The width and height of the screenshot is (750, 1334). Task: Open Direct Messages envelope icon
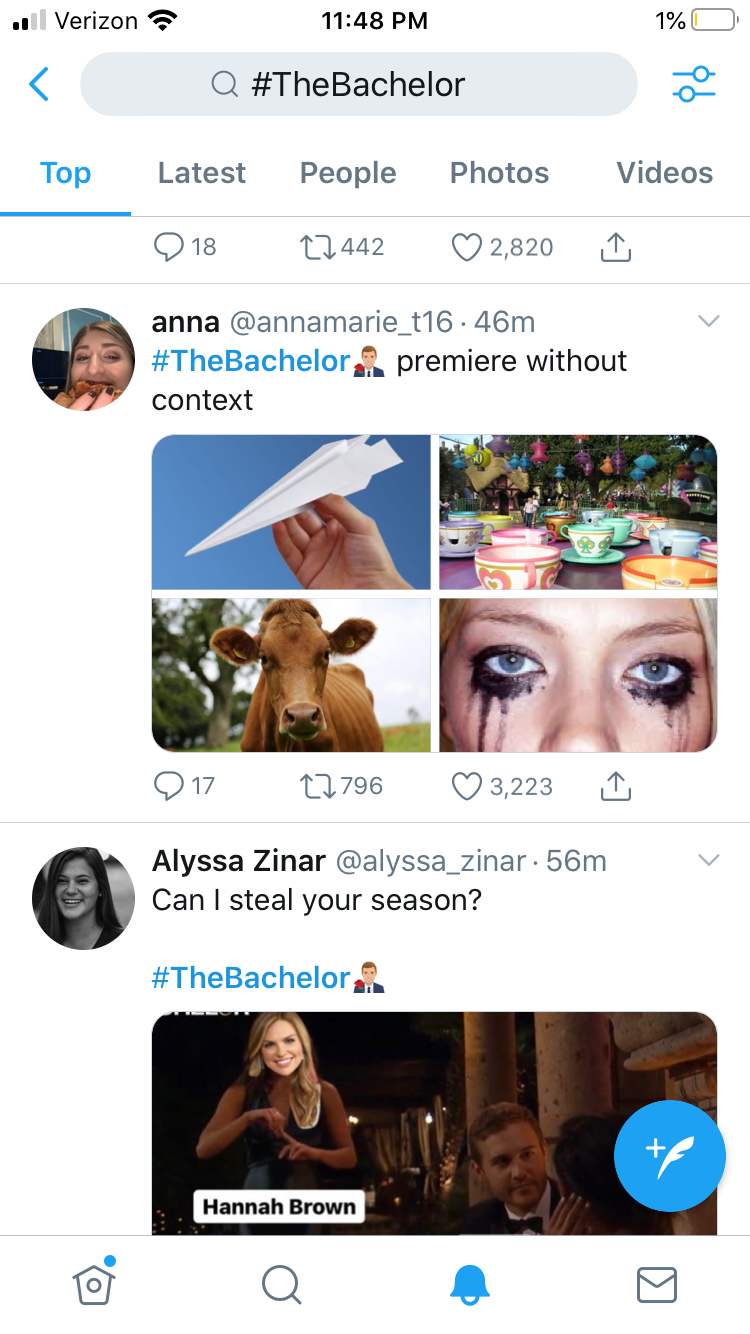[657, 1284]
